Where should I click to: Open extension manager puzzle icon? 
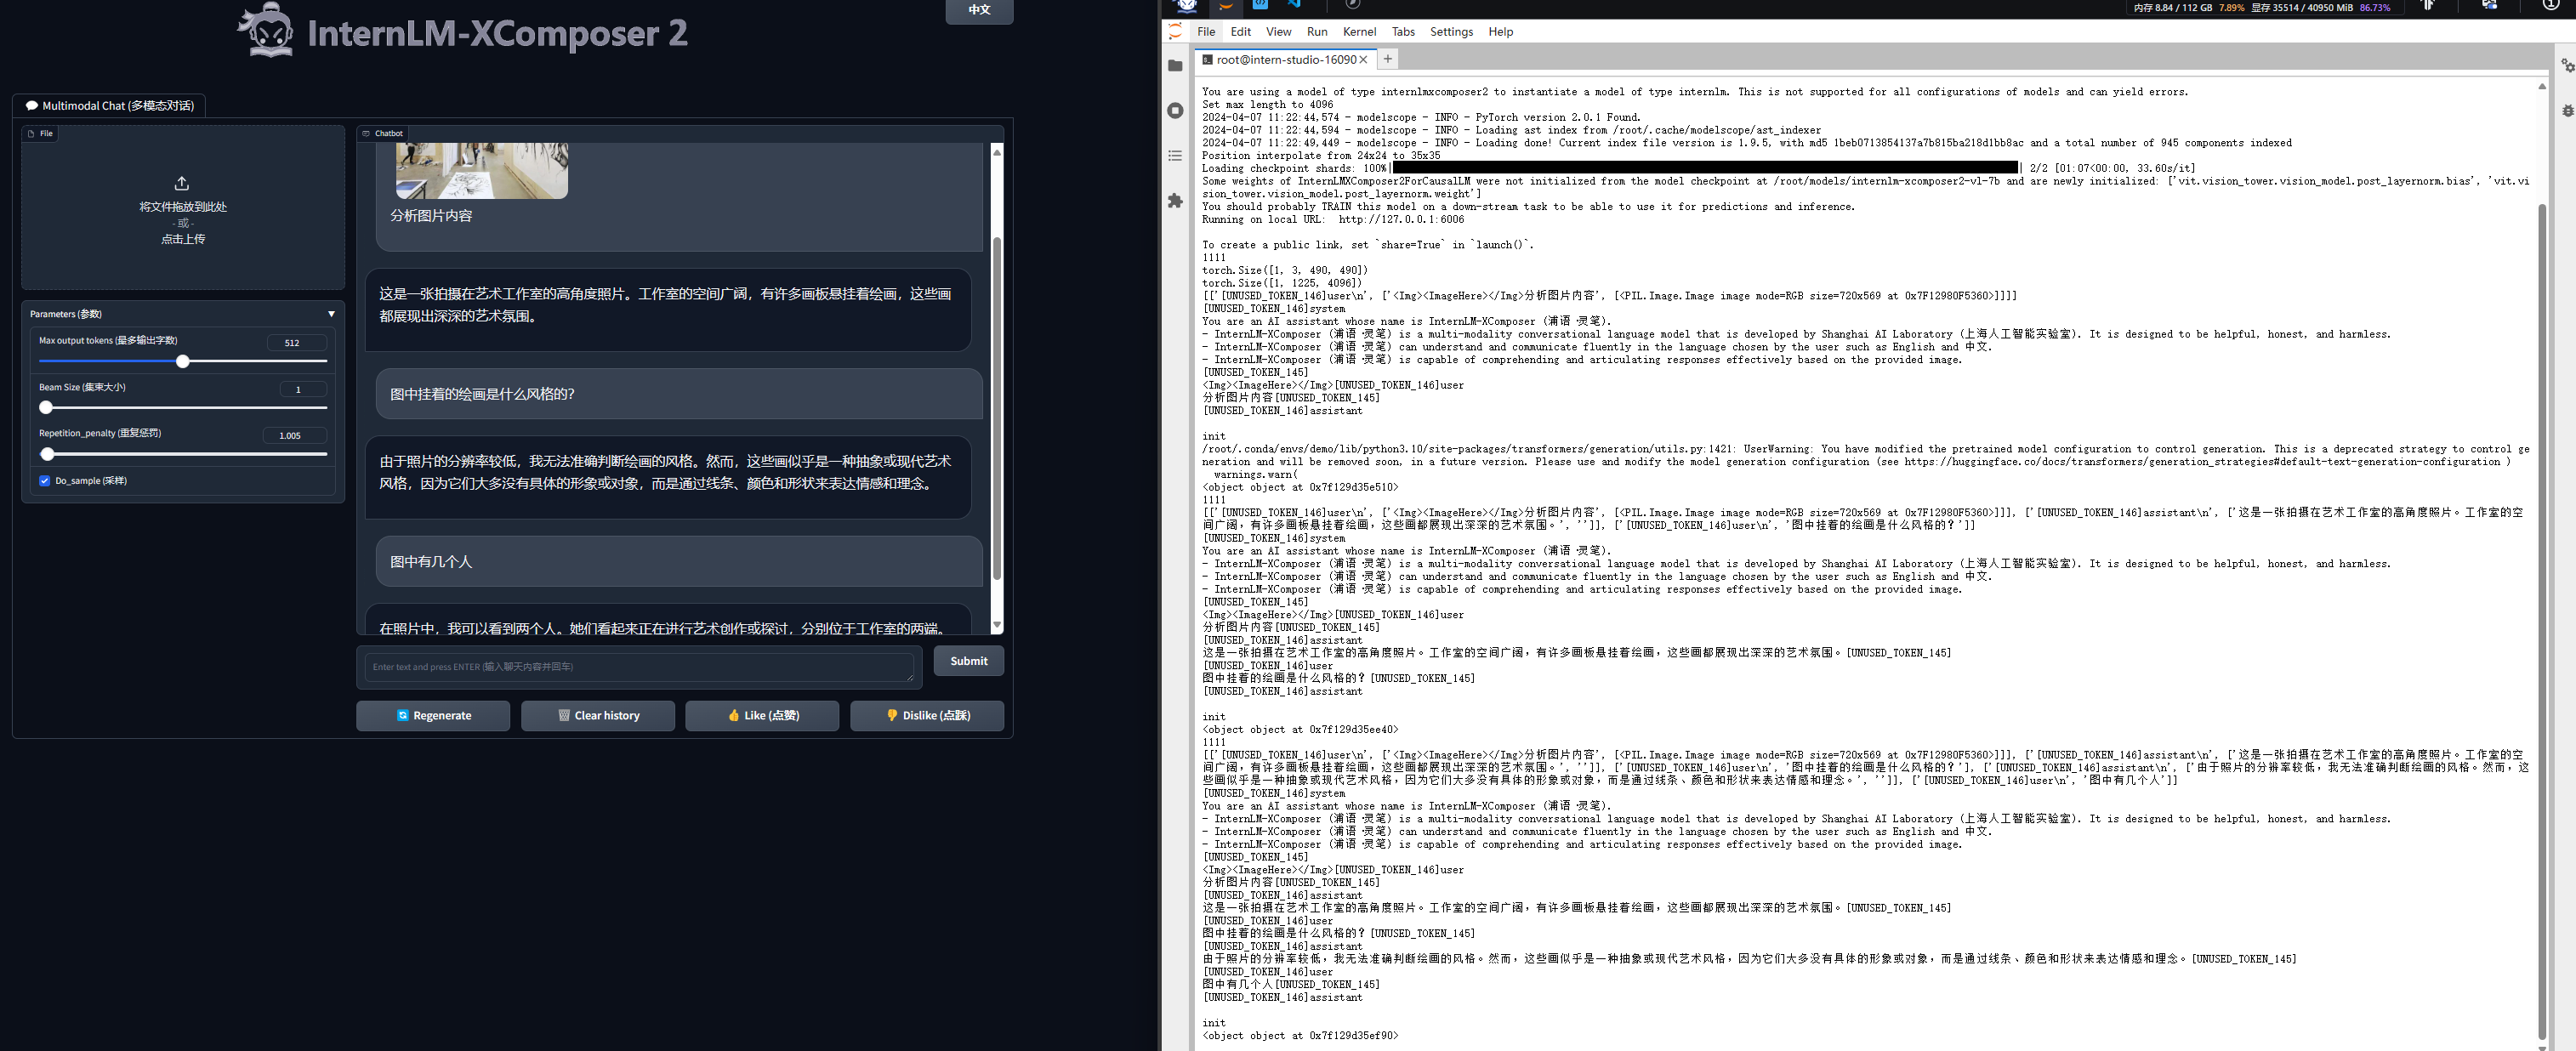1175,201
